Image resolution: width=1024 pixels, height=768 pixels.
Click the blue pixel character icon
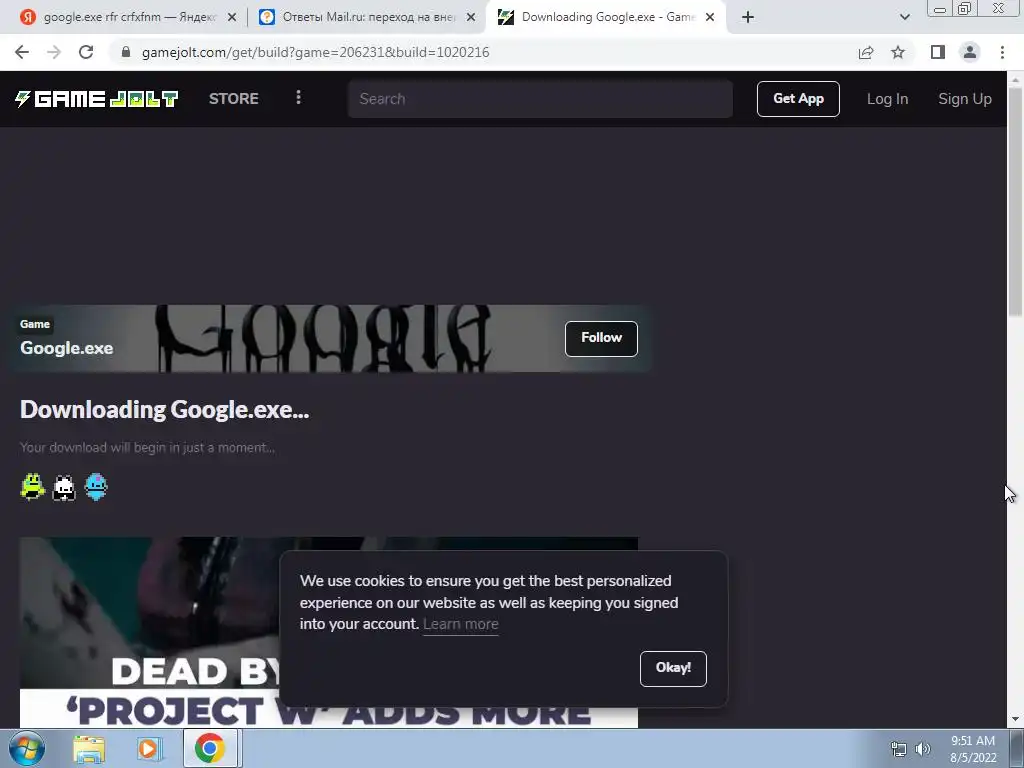click(x=96, y=487)
